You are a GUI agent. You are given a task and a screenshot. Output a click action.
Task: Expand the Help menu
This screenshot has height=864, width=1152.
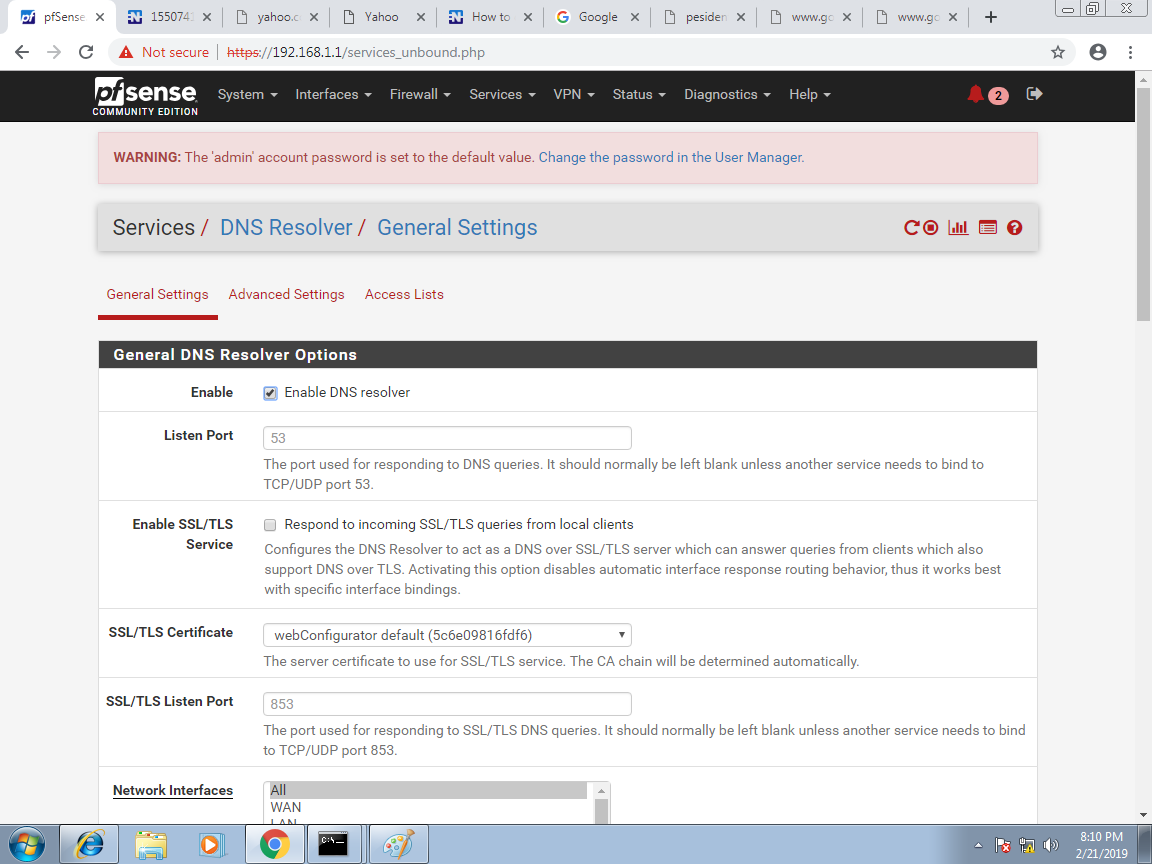point(810,94)
